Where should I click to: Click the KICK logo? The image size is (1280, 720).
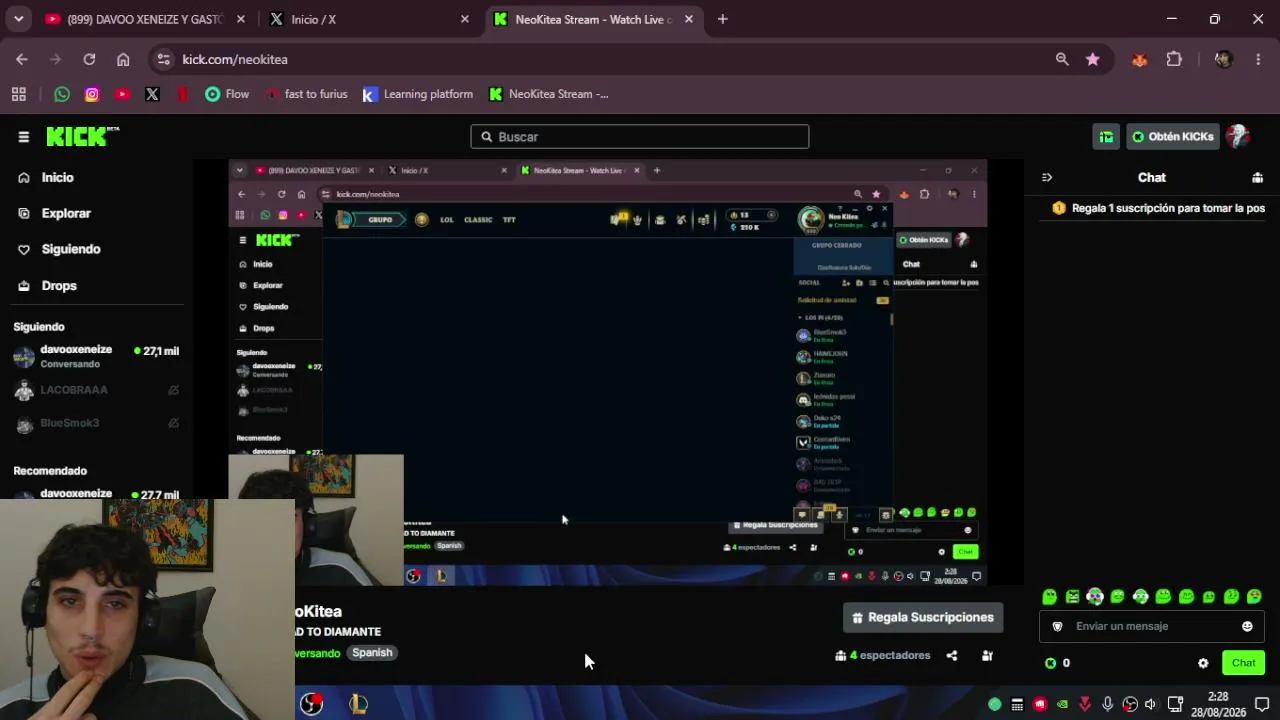82,136
